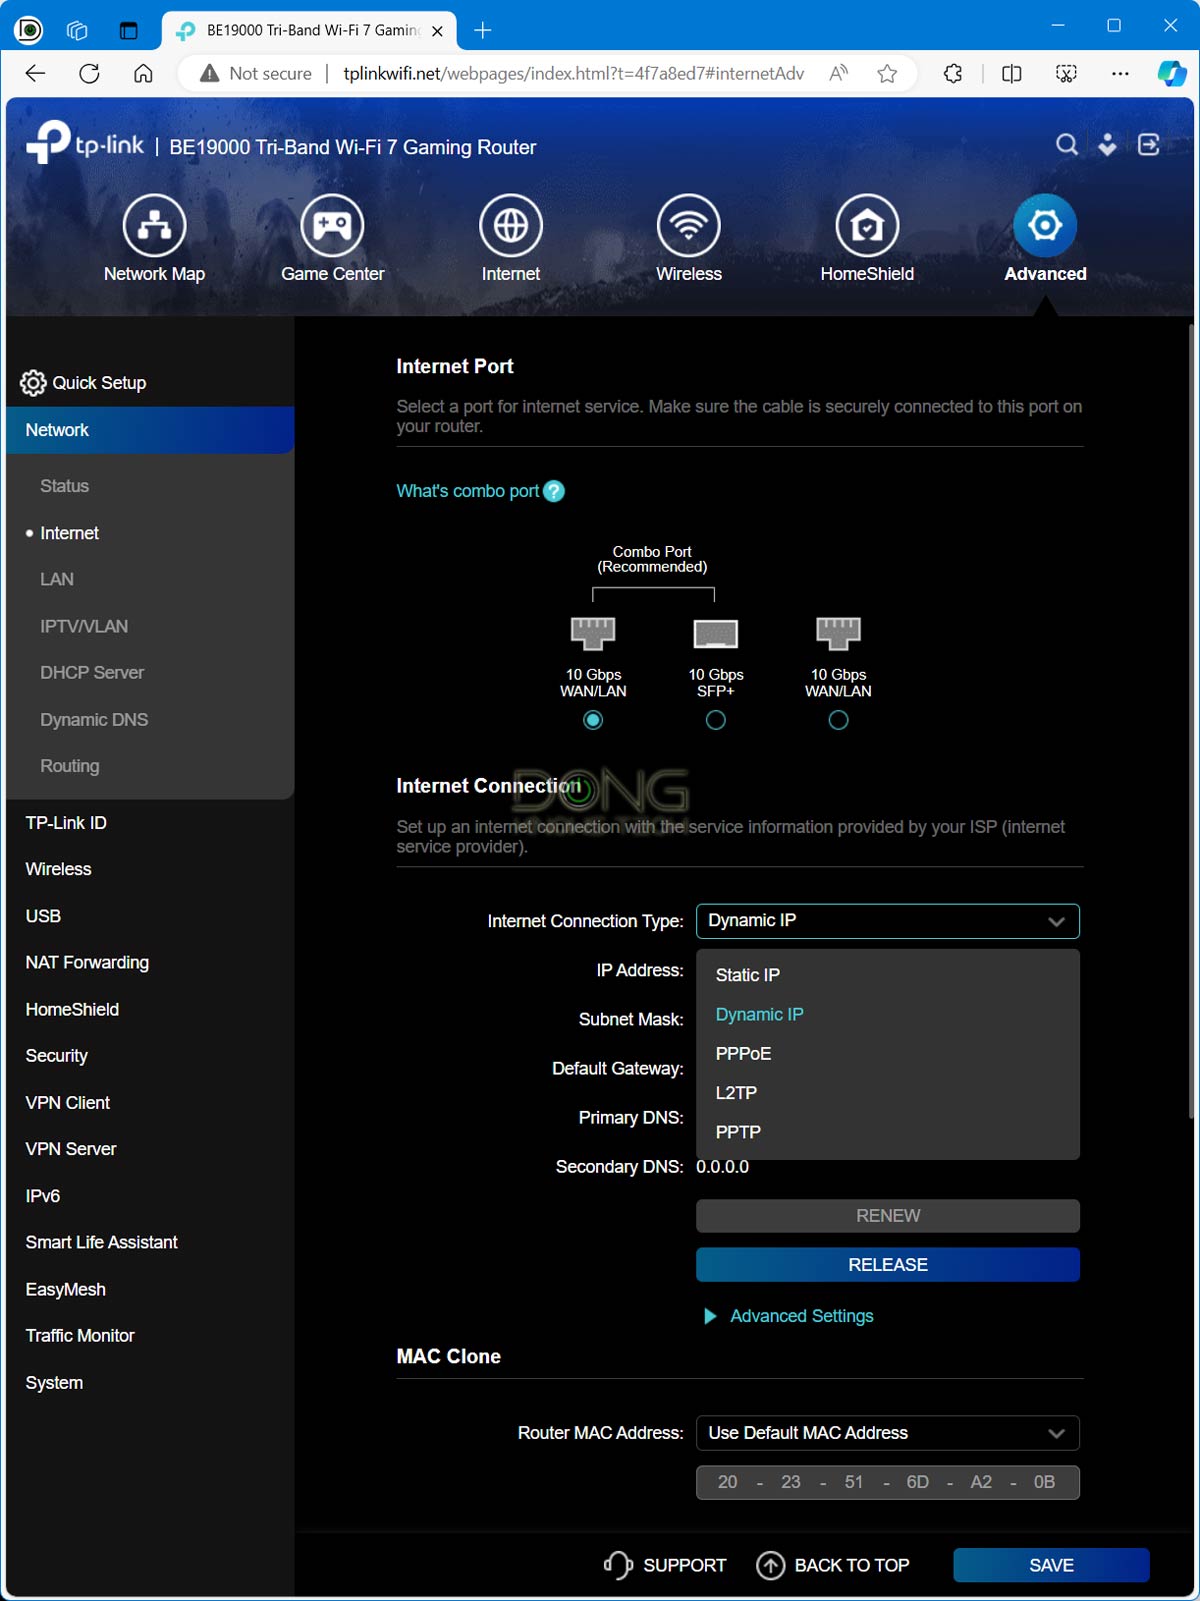
Task: Open browser settings and more menu
Action: 1120,73
